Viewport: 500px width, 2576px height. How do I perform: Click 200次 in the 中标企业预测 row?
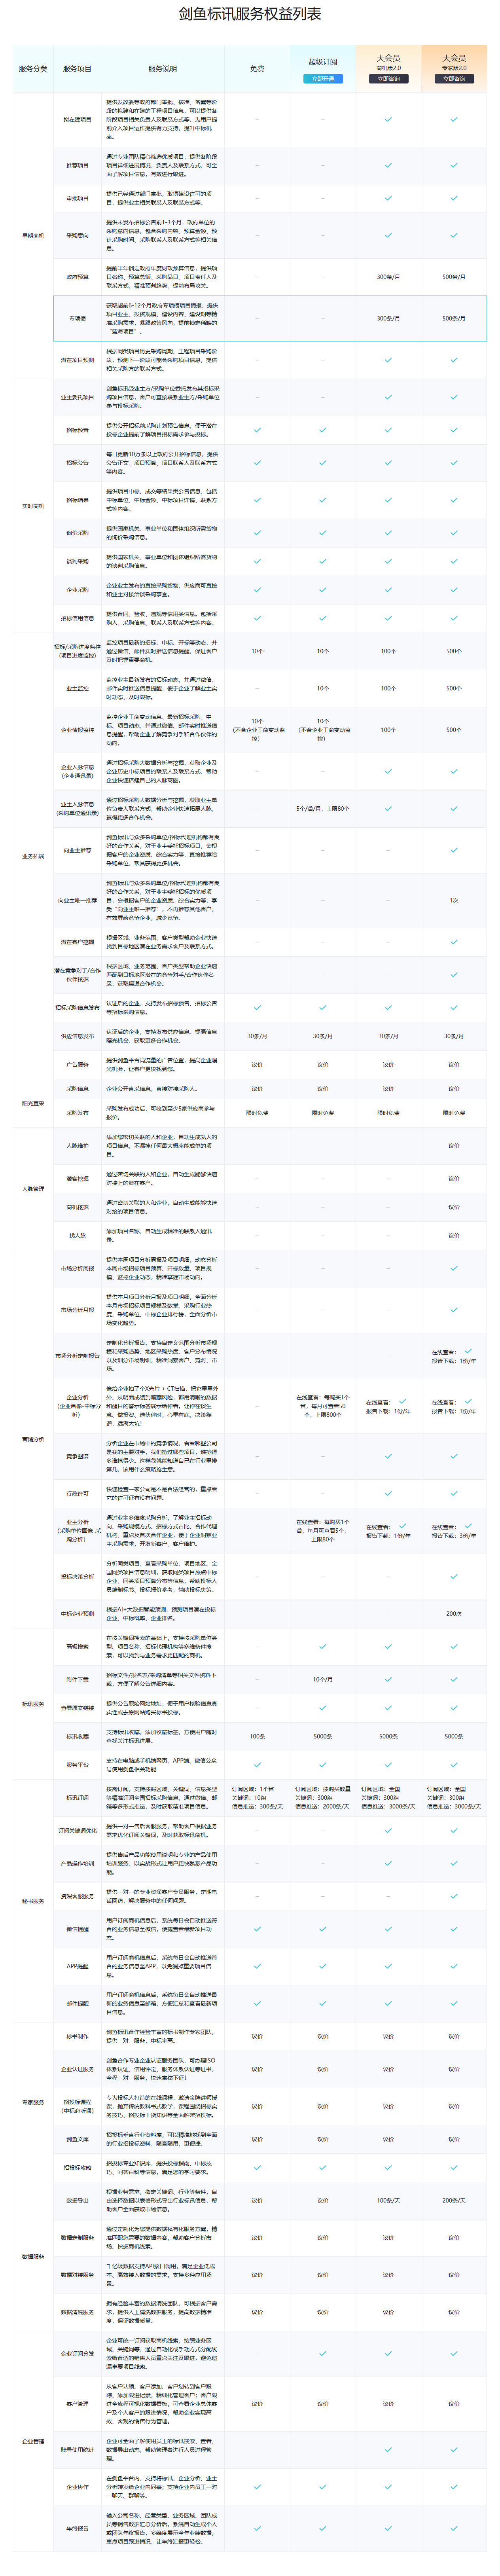click(x=454, y=1613)
